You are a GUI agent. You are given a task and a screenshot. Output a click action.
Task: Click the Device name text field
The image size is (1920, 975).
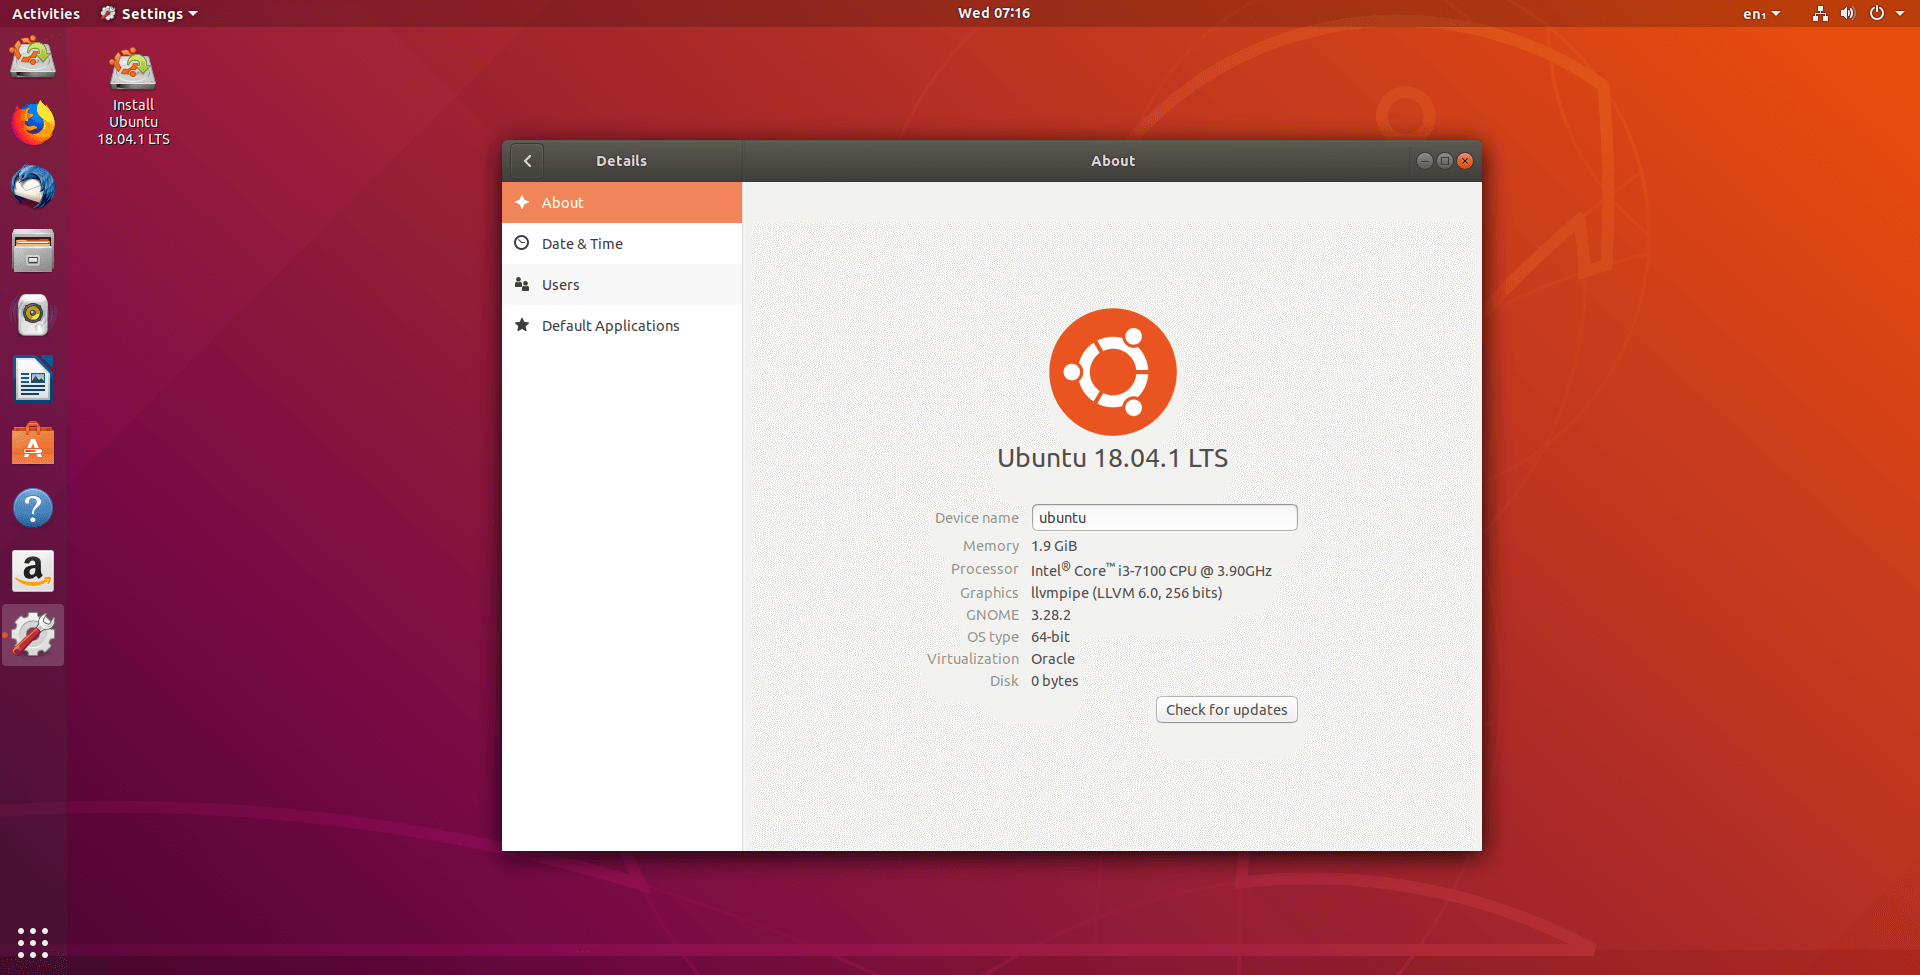coord(1165,518)
